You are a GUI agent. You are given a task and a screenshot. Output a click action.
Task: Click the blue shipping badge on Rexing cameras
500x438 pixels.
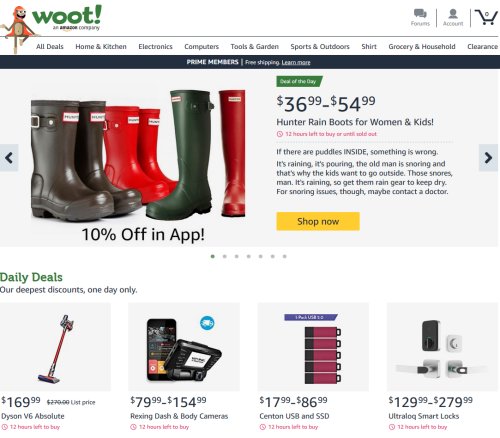(207, 323)
